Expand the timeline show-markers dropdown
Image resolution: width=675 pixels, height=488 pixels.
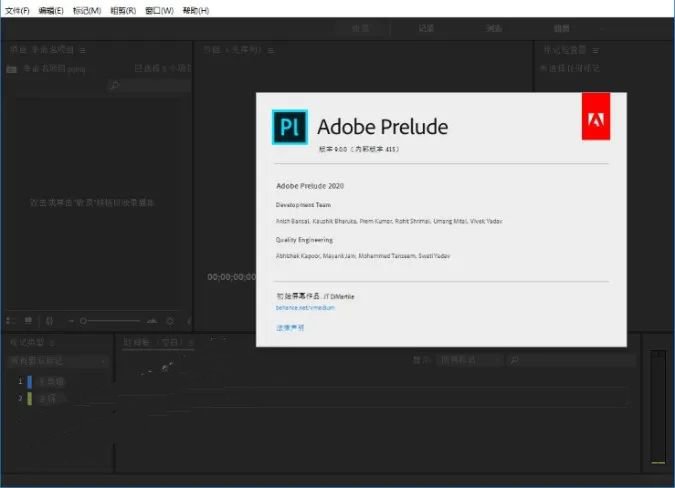pyautogui.click(x=469, y=360)
